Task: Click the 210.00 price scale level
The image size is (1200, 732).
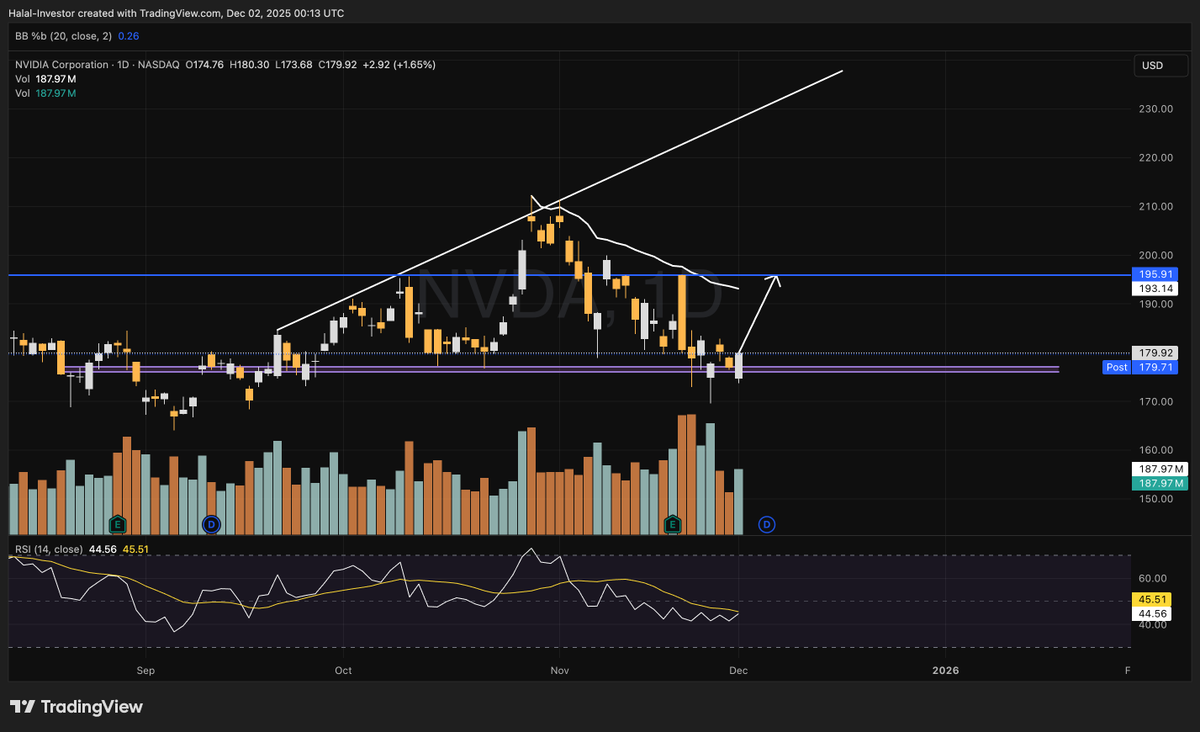Action: 1156,207
